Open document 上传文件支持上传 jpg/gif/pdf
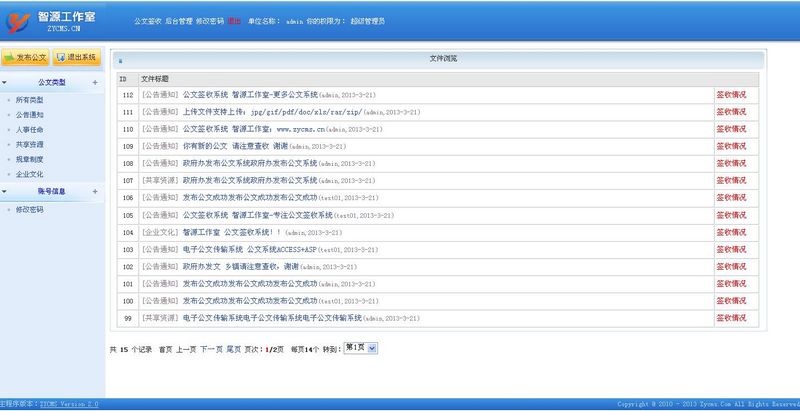This screenshot has height=411, width=800. point(272,112)
